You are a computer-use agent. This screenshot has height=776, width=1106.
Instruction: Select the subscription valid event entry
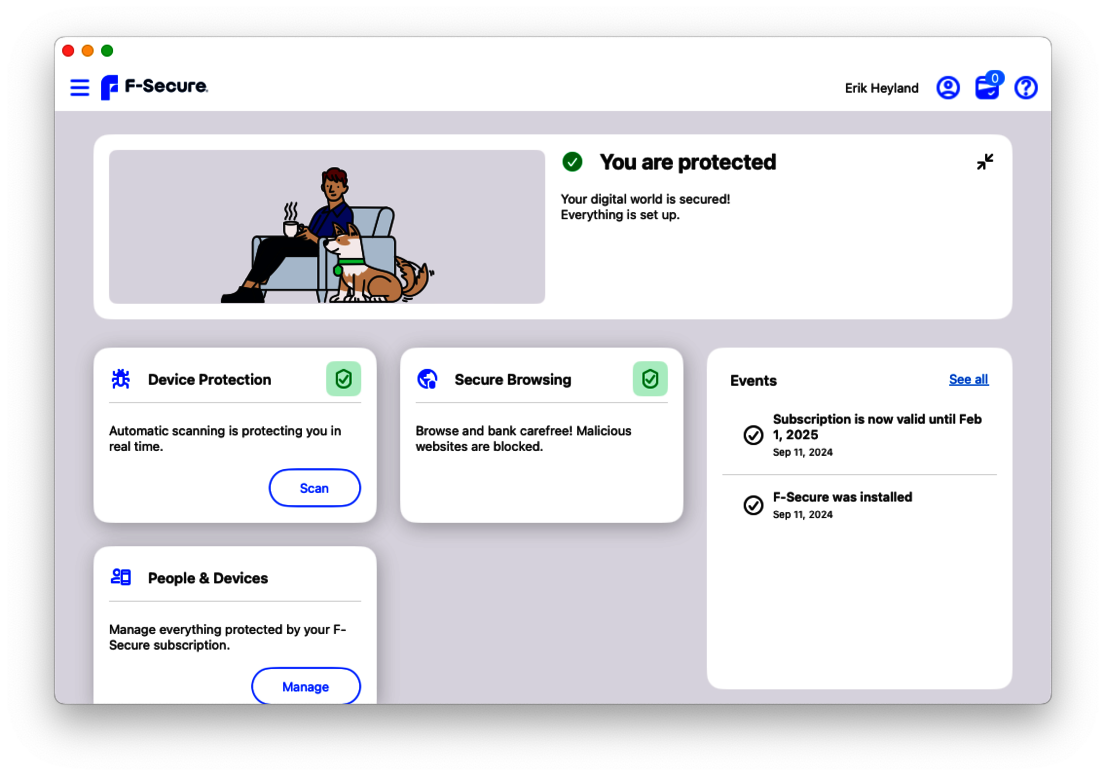click(x=860, y=434)
